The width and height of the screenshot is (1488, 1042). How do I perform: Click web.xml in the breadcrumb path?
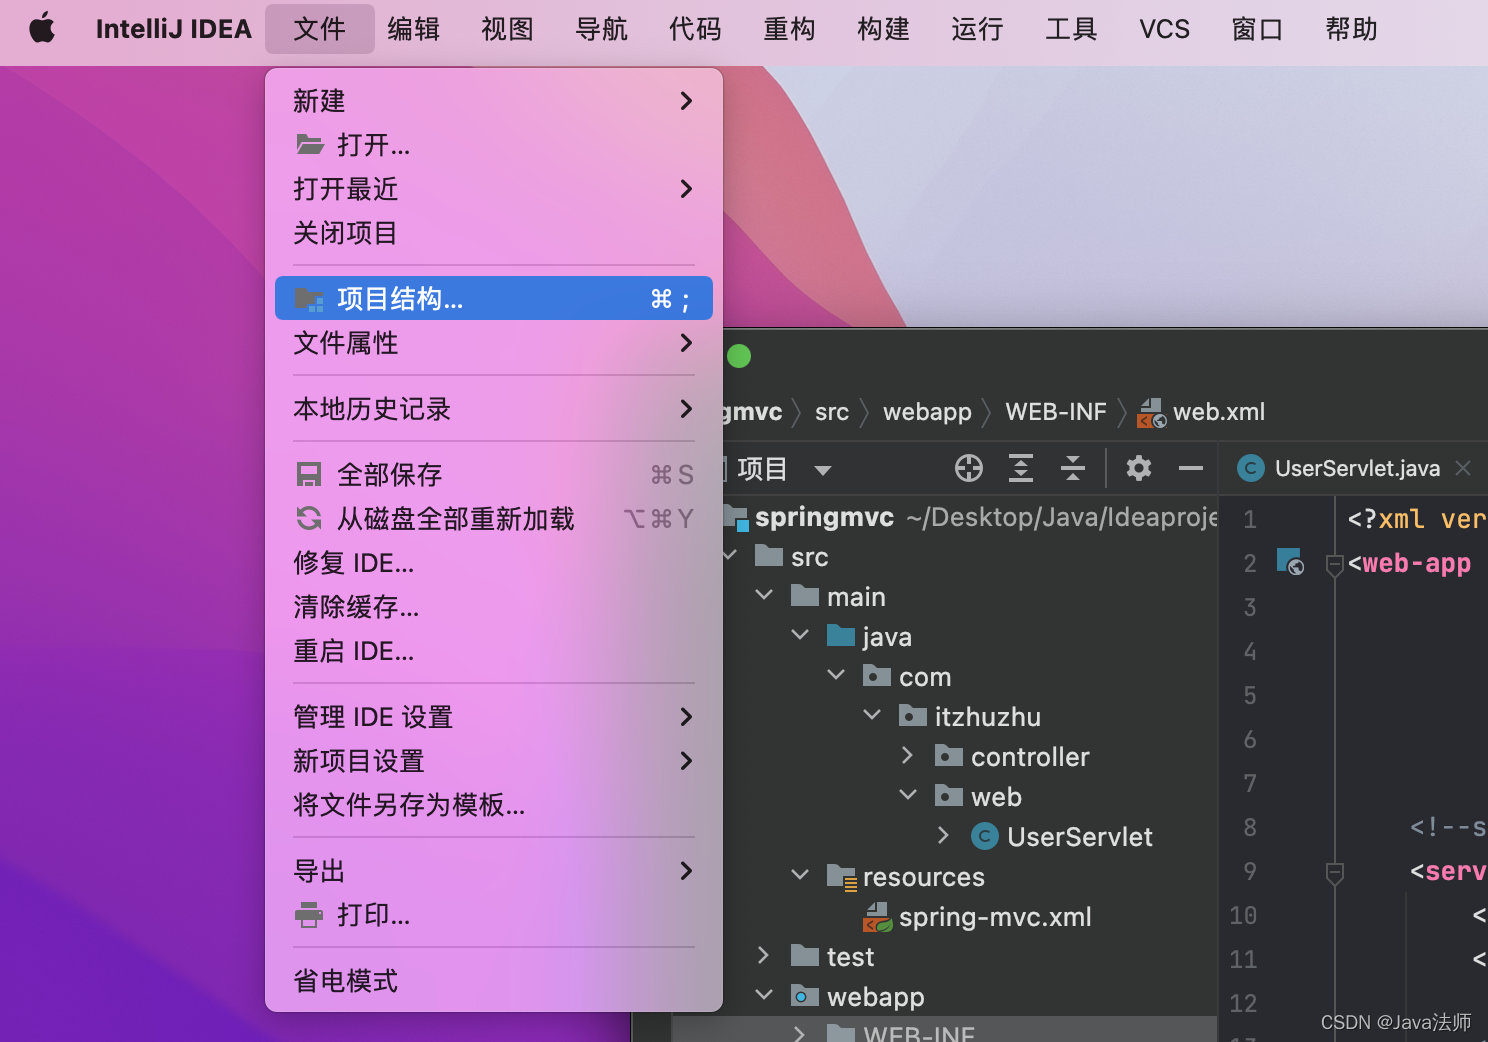[1201, 412]
